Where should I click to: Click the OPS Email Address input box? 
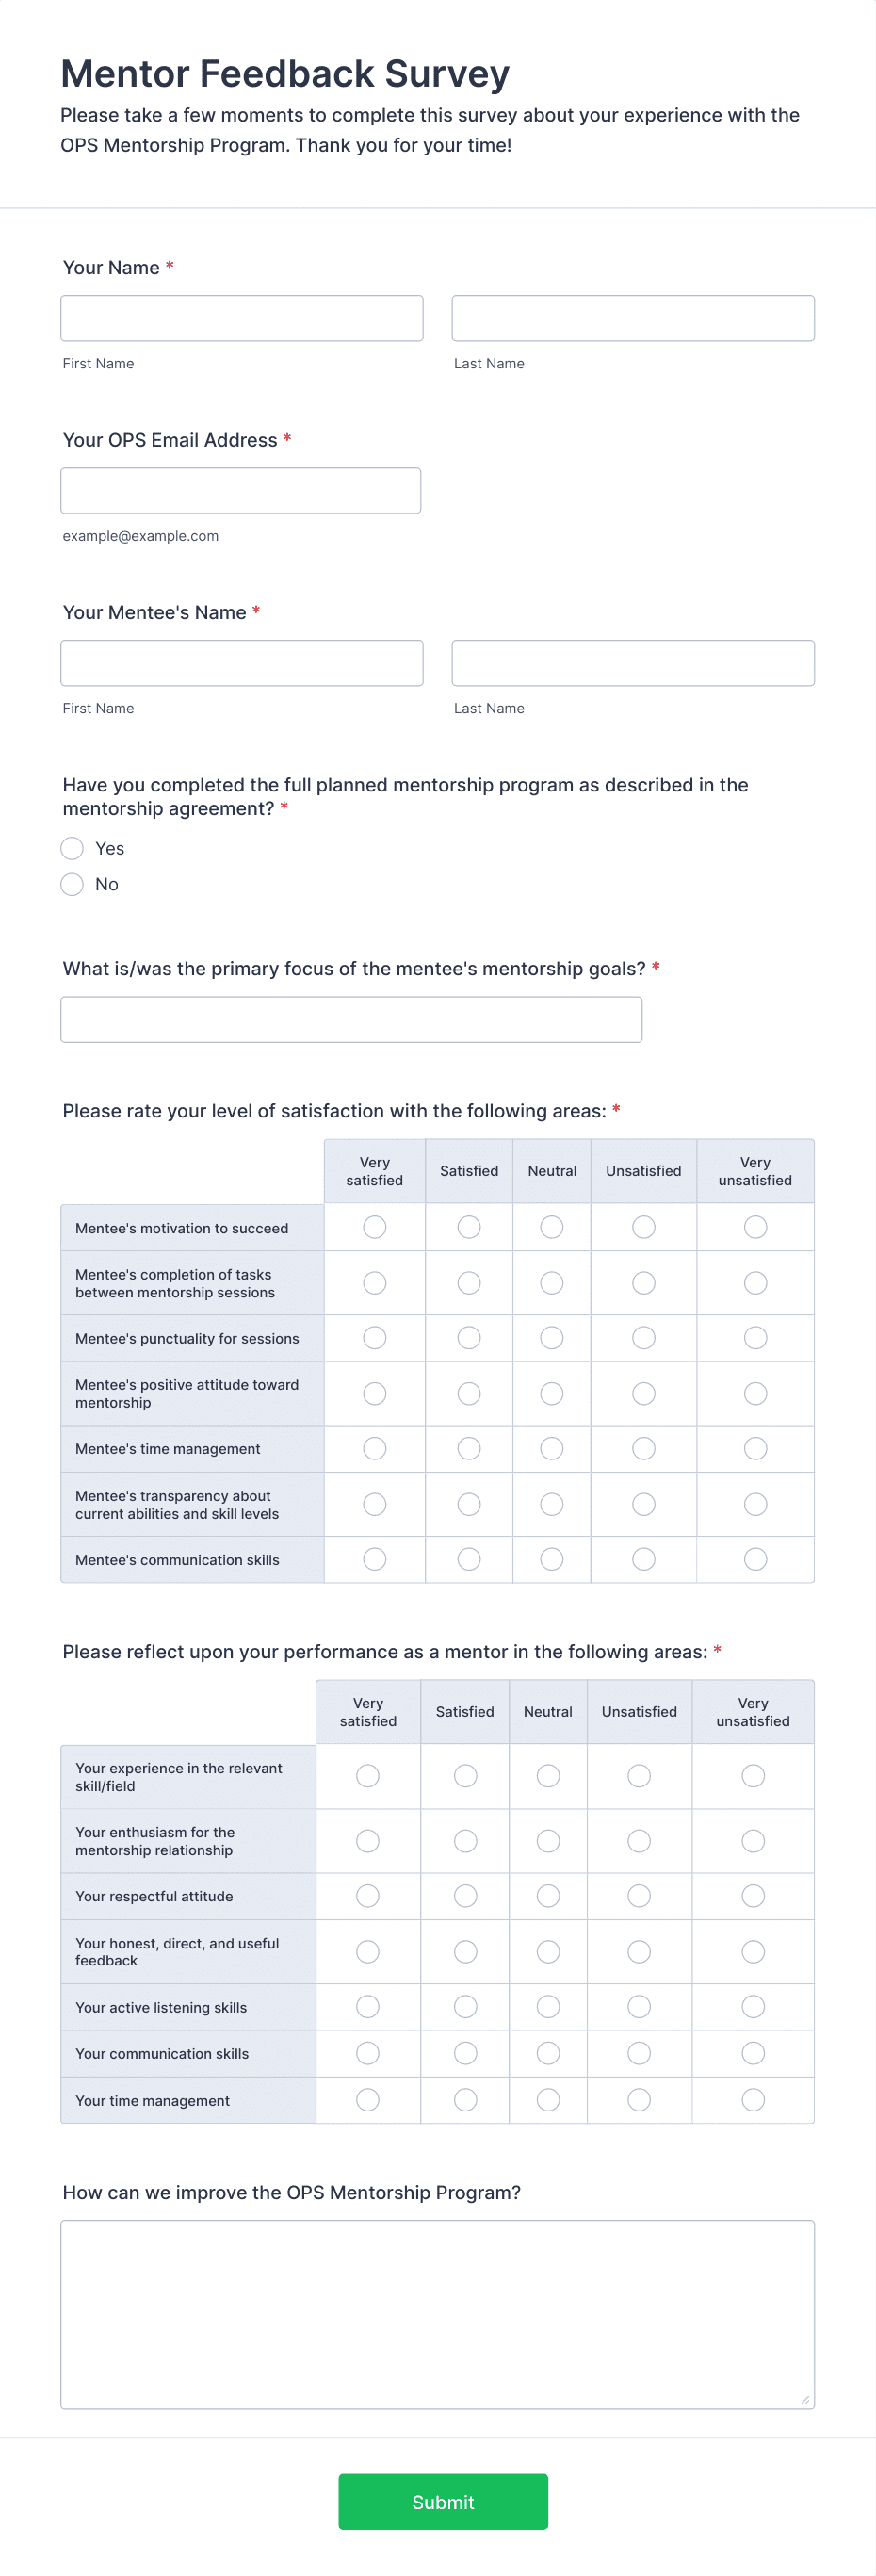[x=240, y=489]
